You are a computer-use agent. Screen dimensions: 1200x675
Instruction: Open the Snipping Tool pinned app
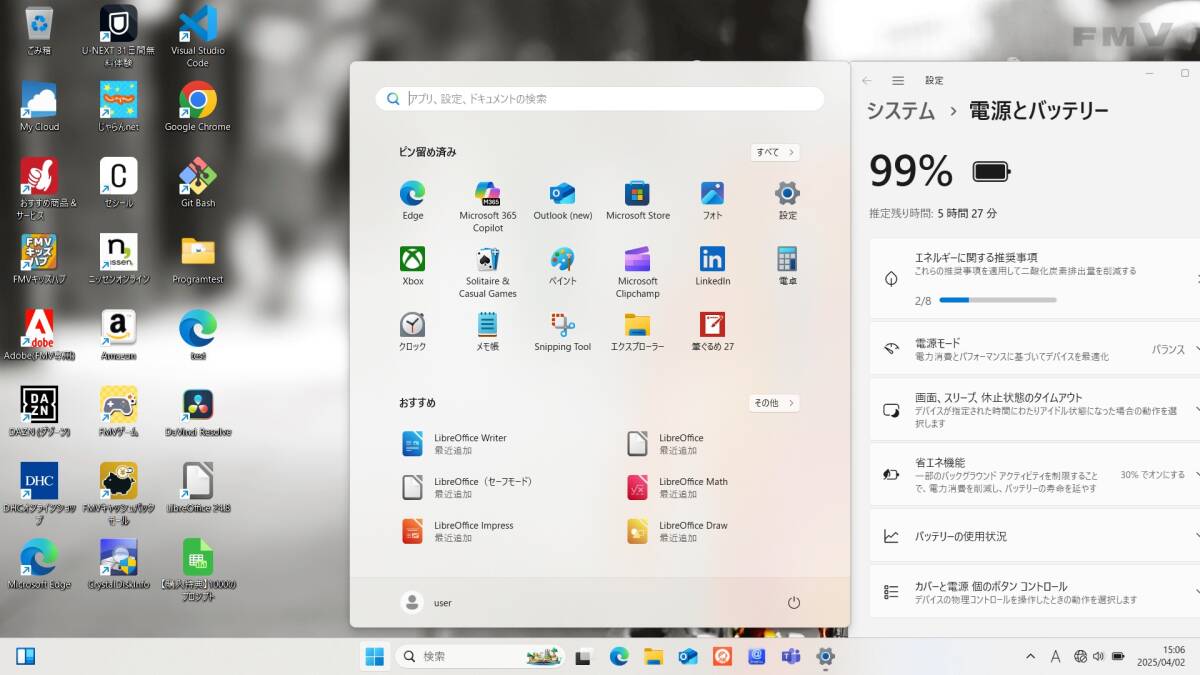pyautogui.click(x=562, y=332)
